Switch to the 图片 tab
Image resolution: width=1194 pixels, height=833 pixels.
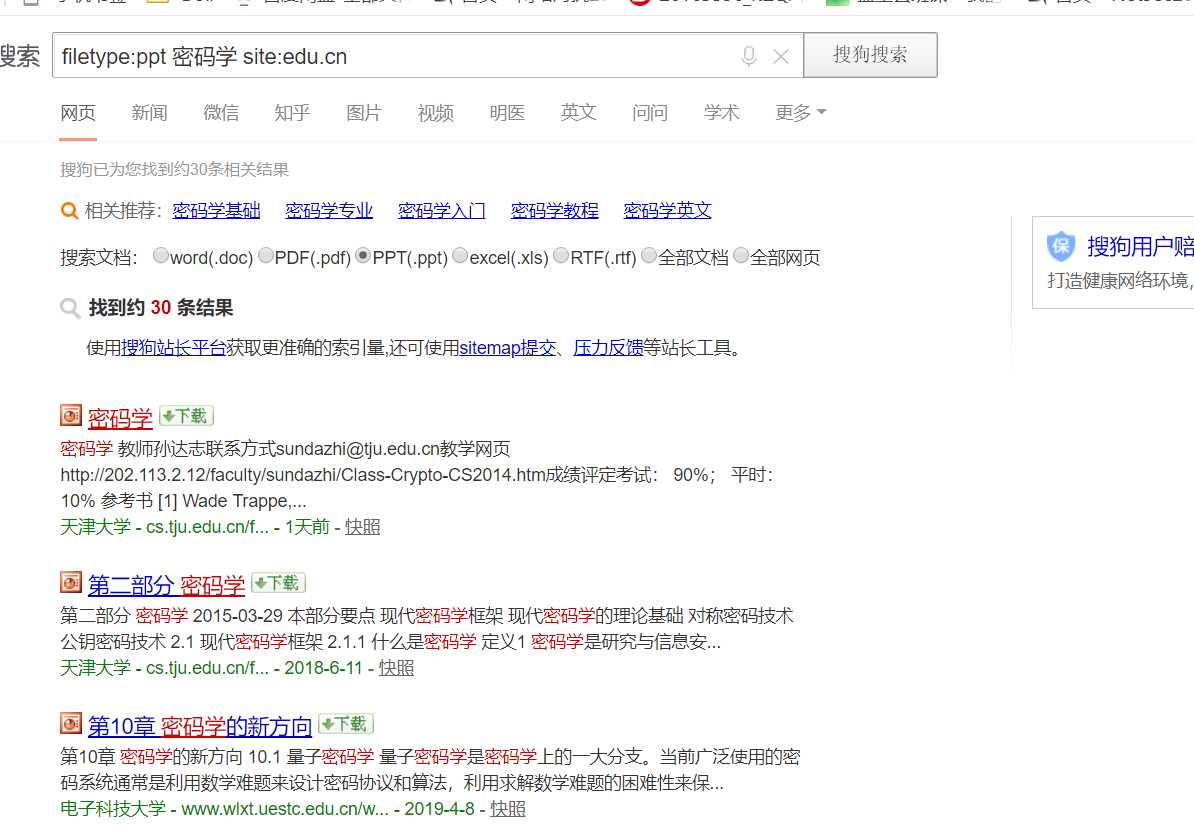(x=364, y=113)
